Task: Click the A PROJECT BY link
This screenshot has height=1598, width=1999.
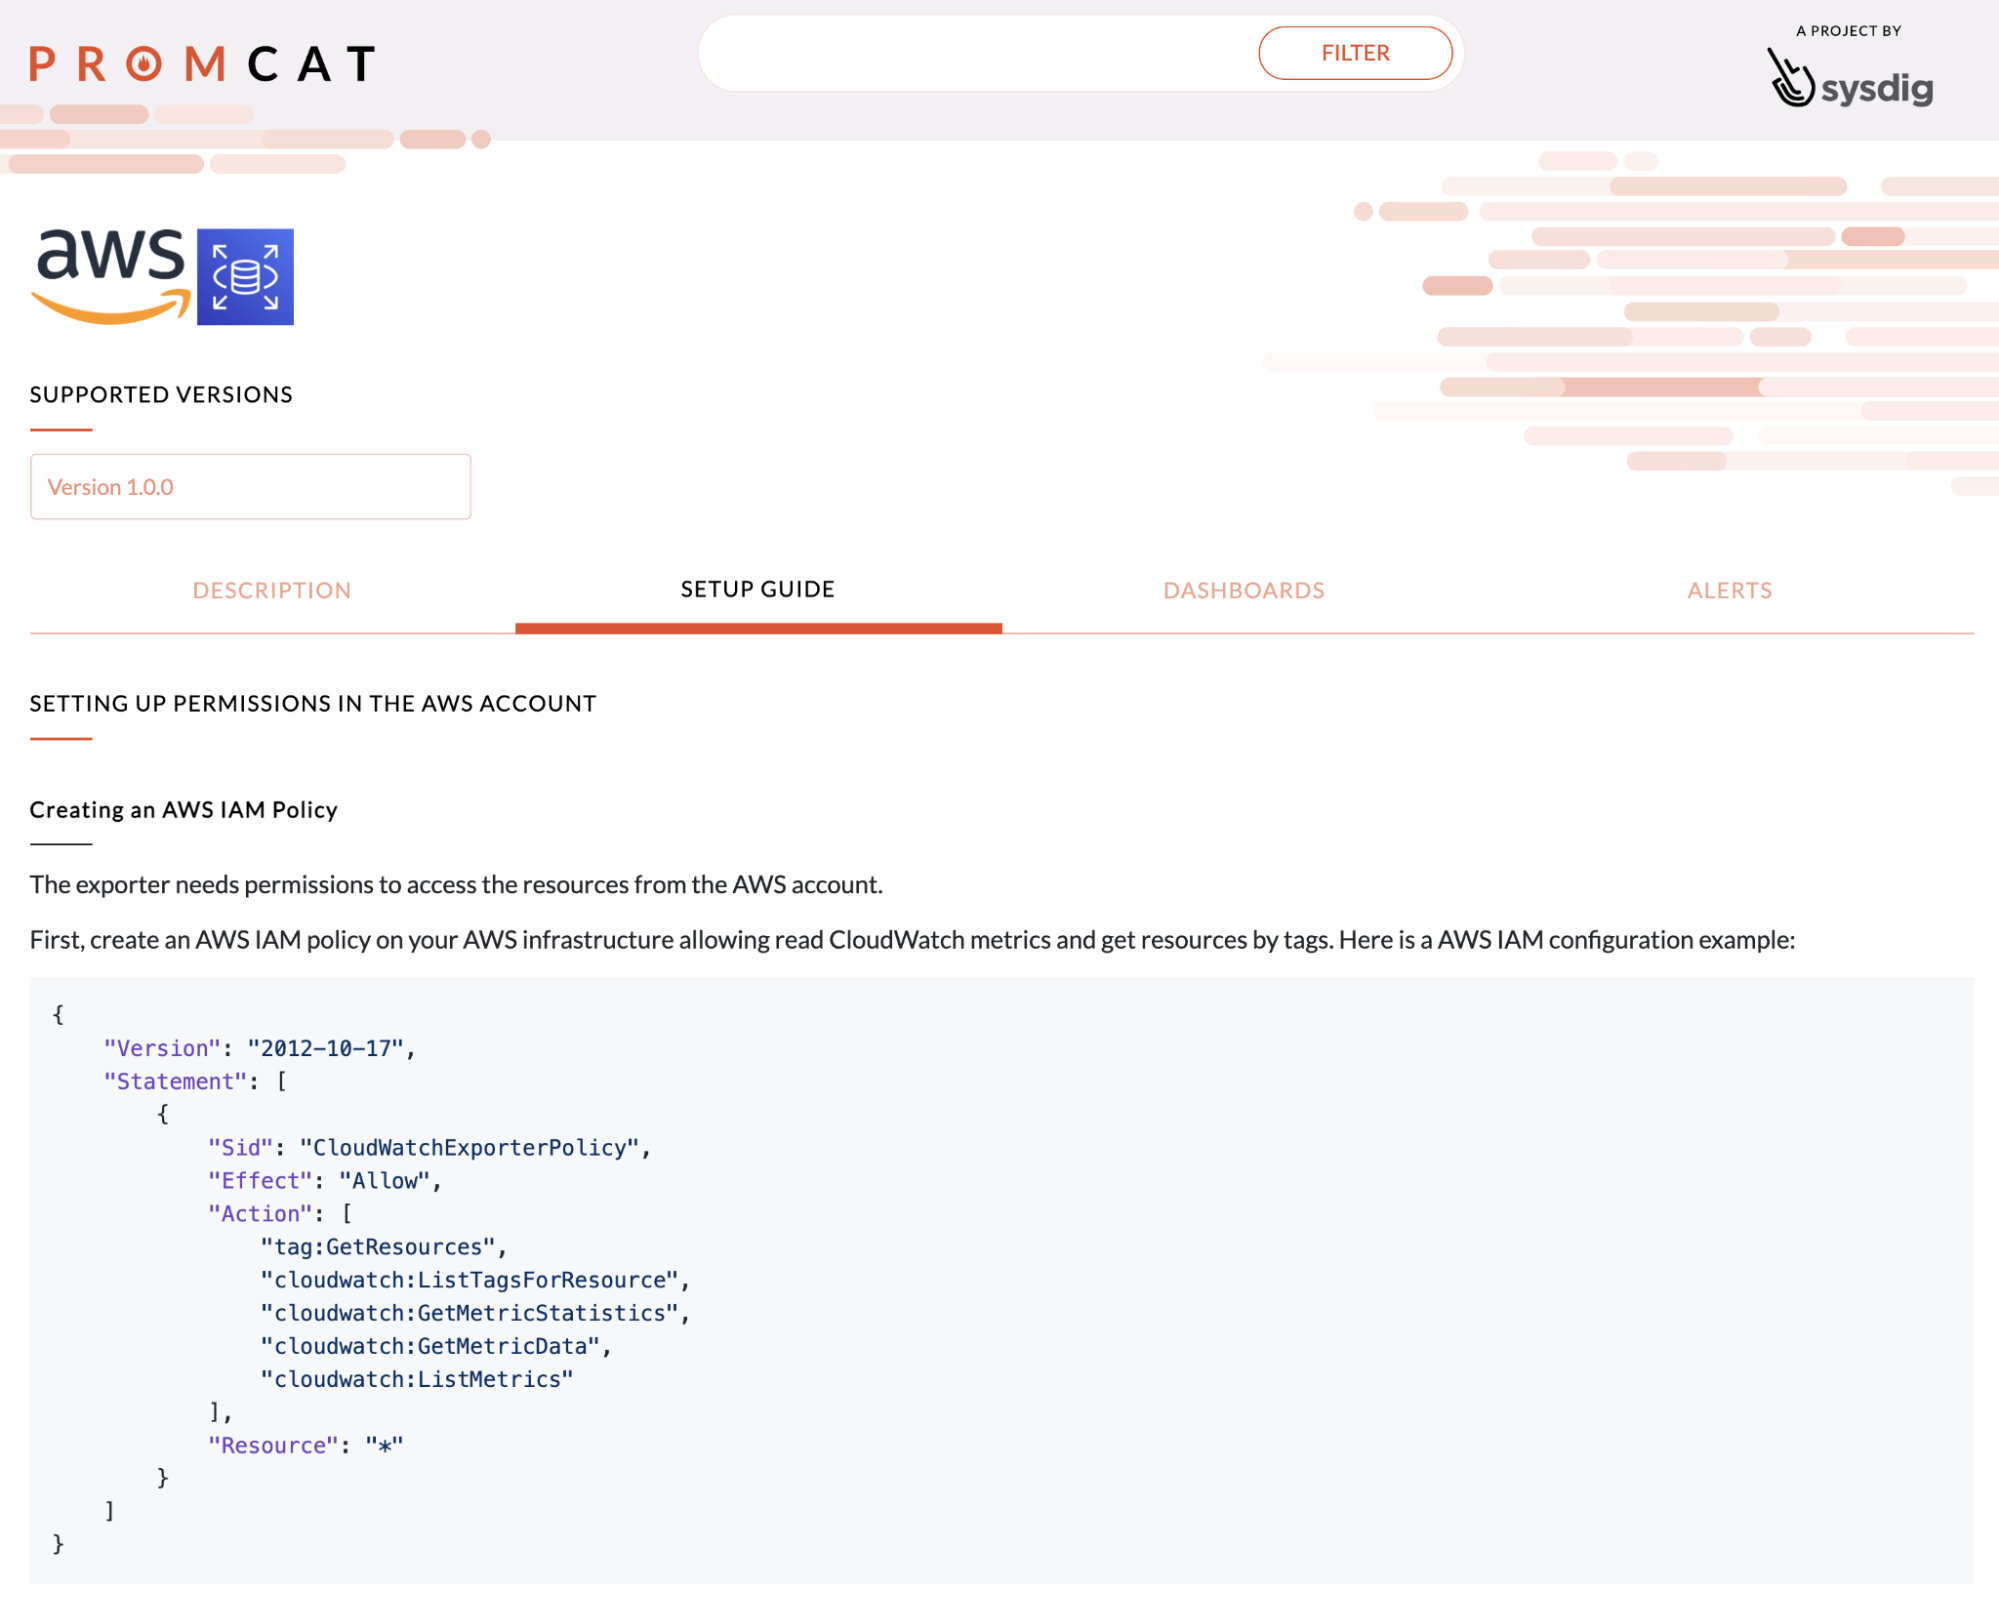Action: click(1848, 30)
